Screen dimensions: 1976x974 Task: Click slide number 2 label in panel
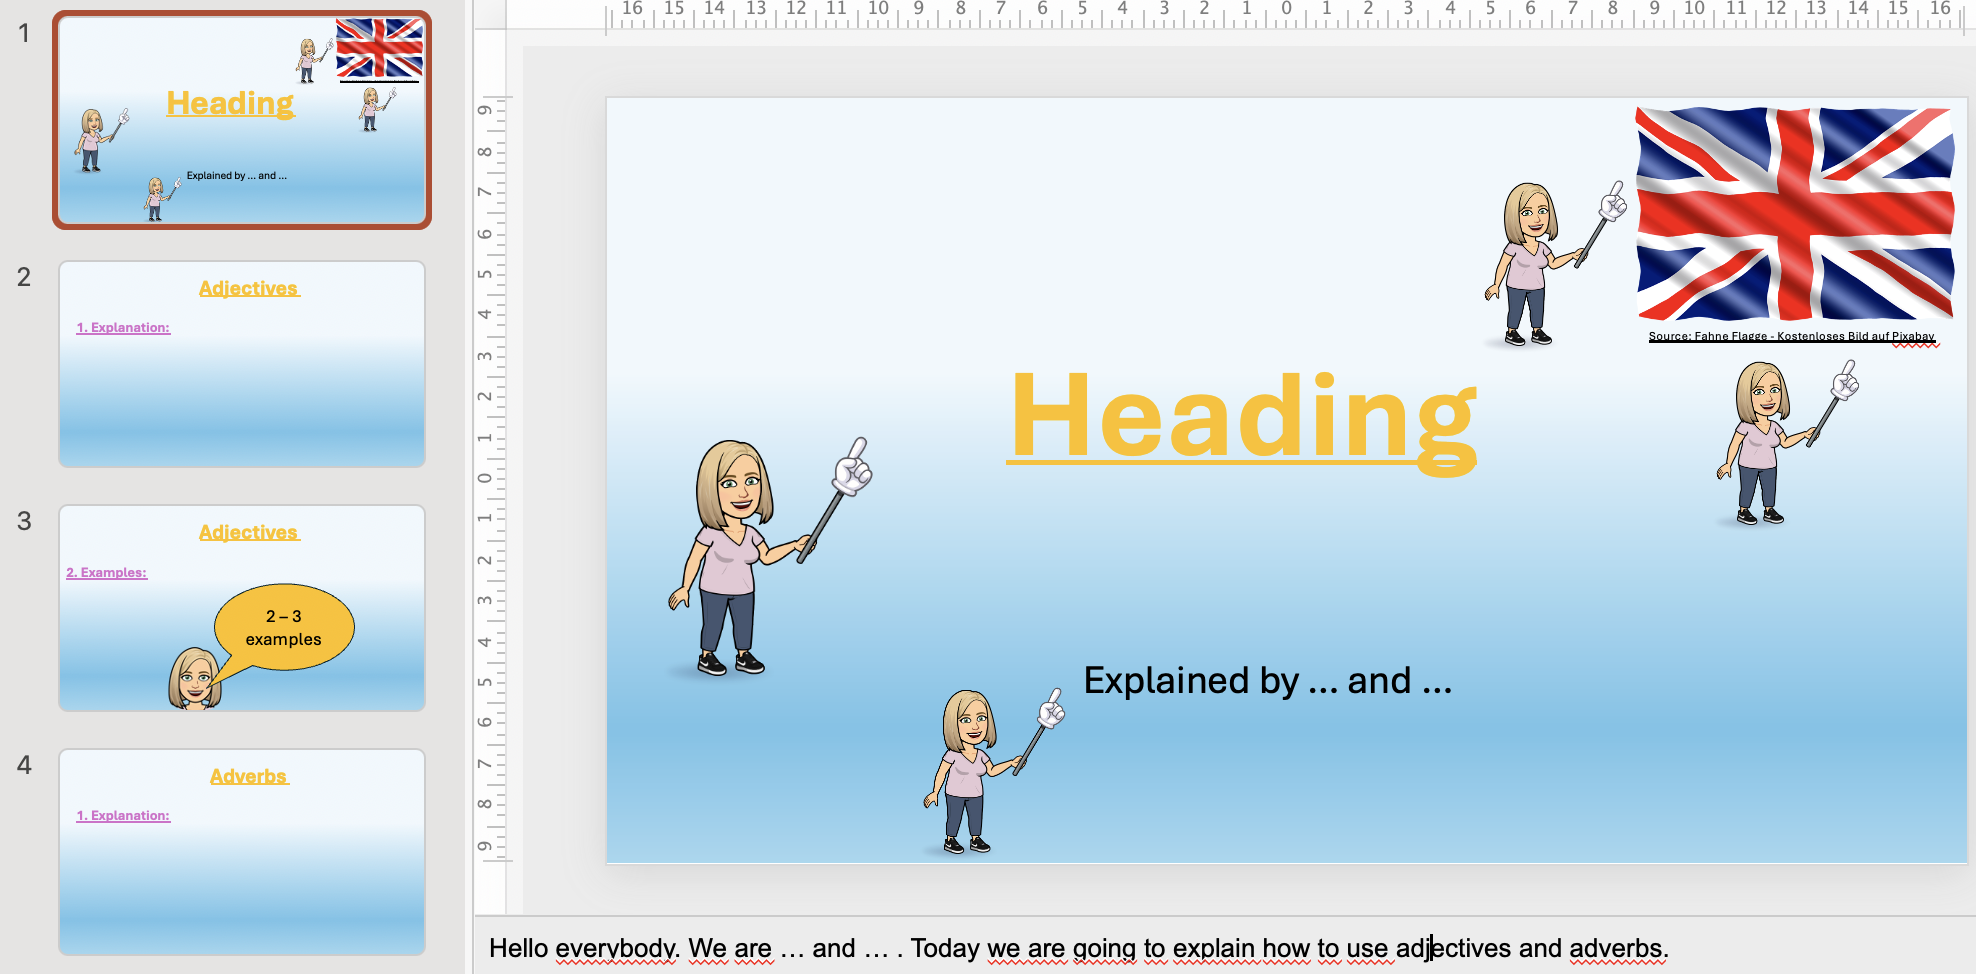[x=25, y=277]
